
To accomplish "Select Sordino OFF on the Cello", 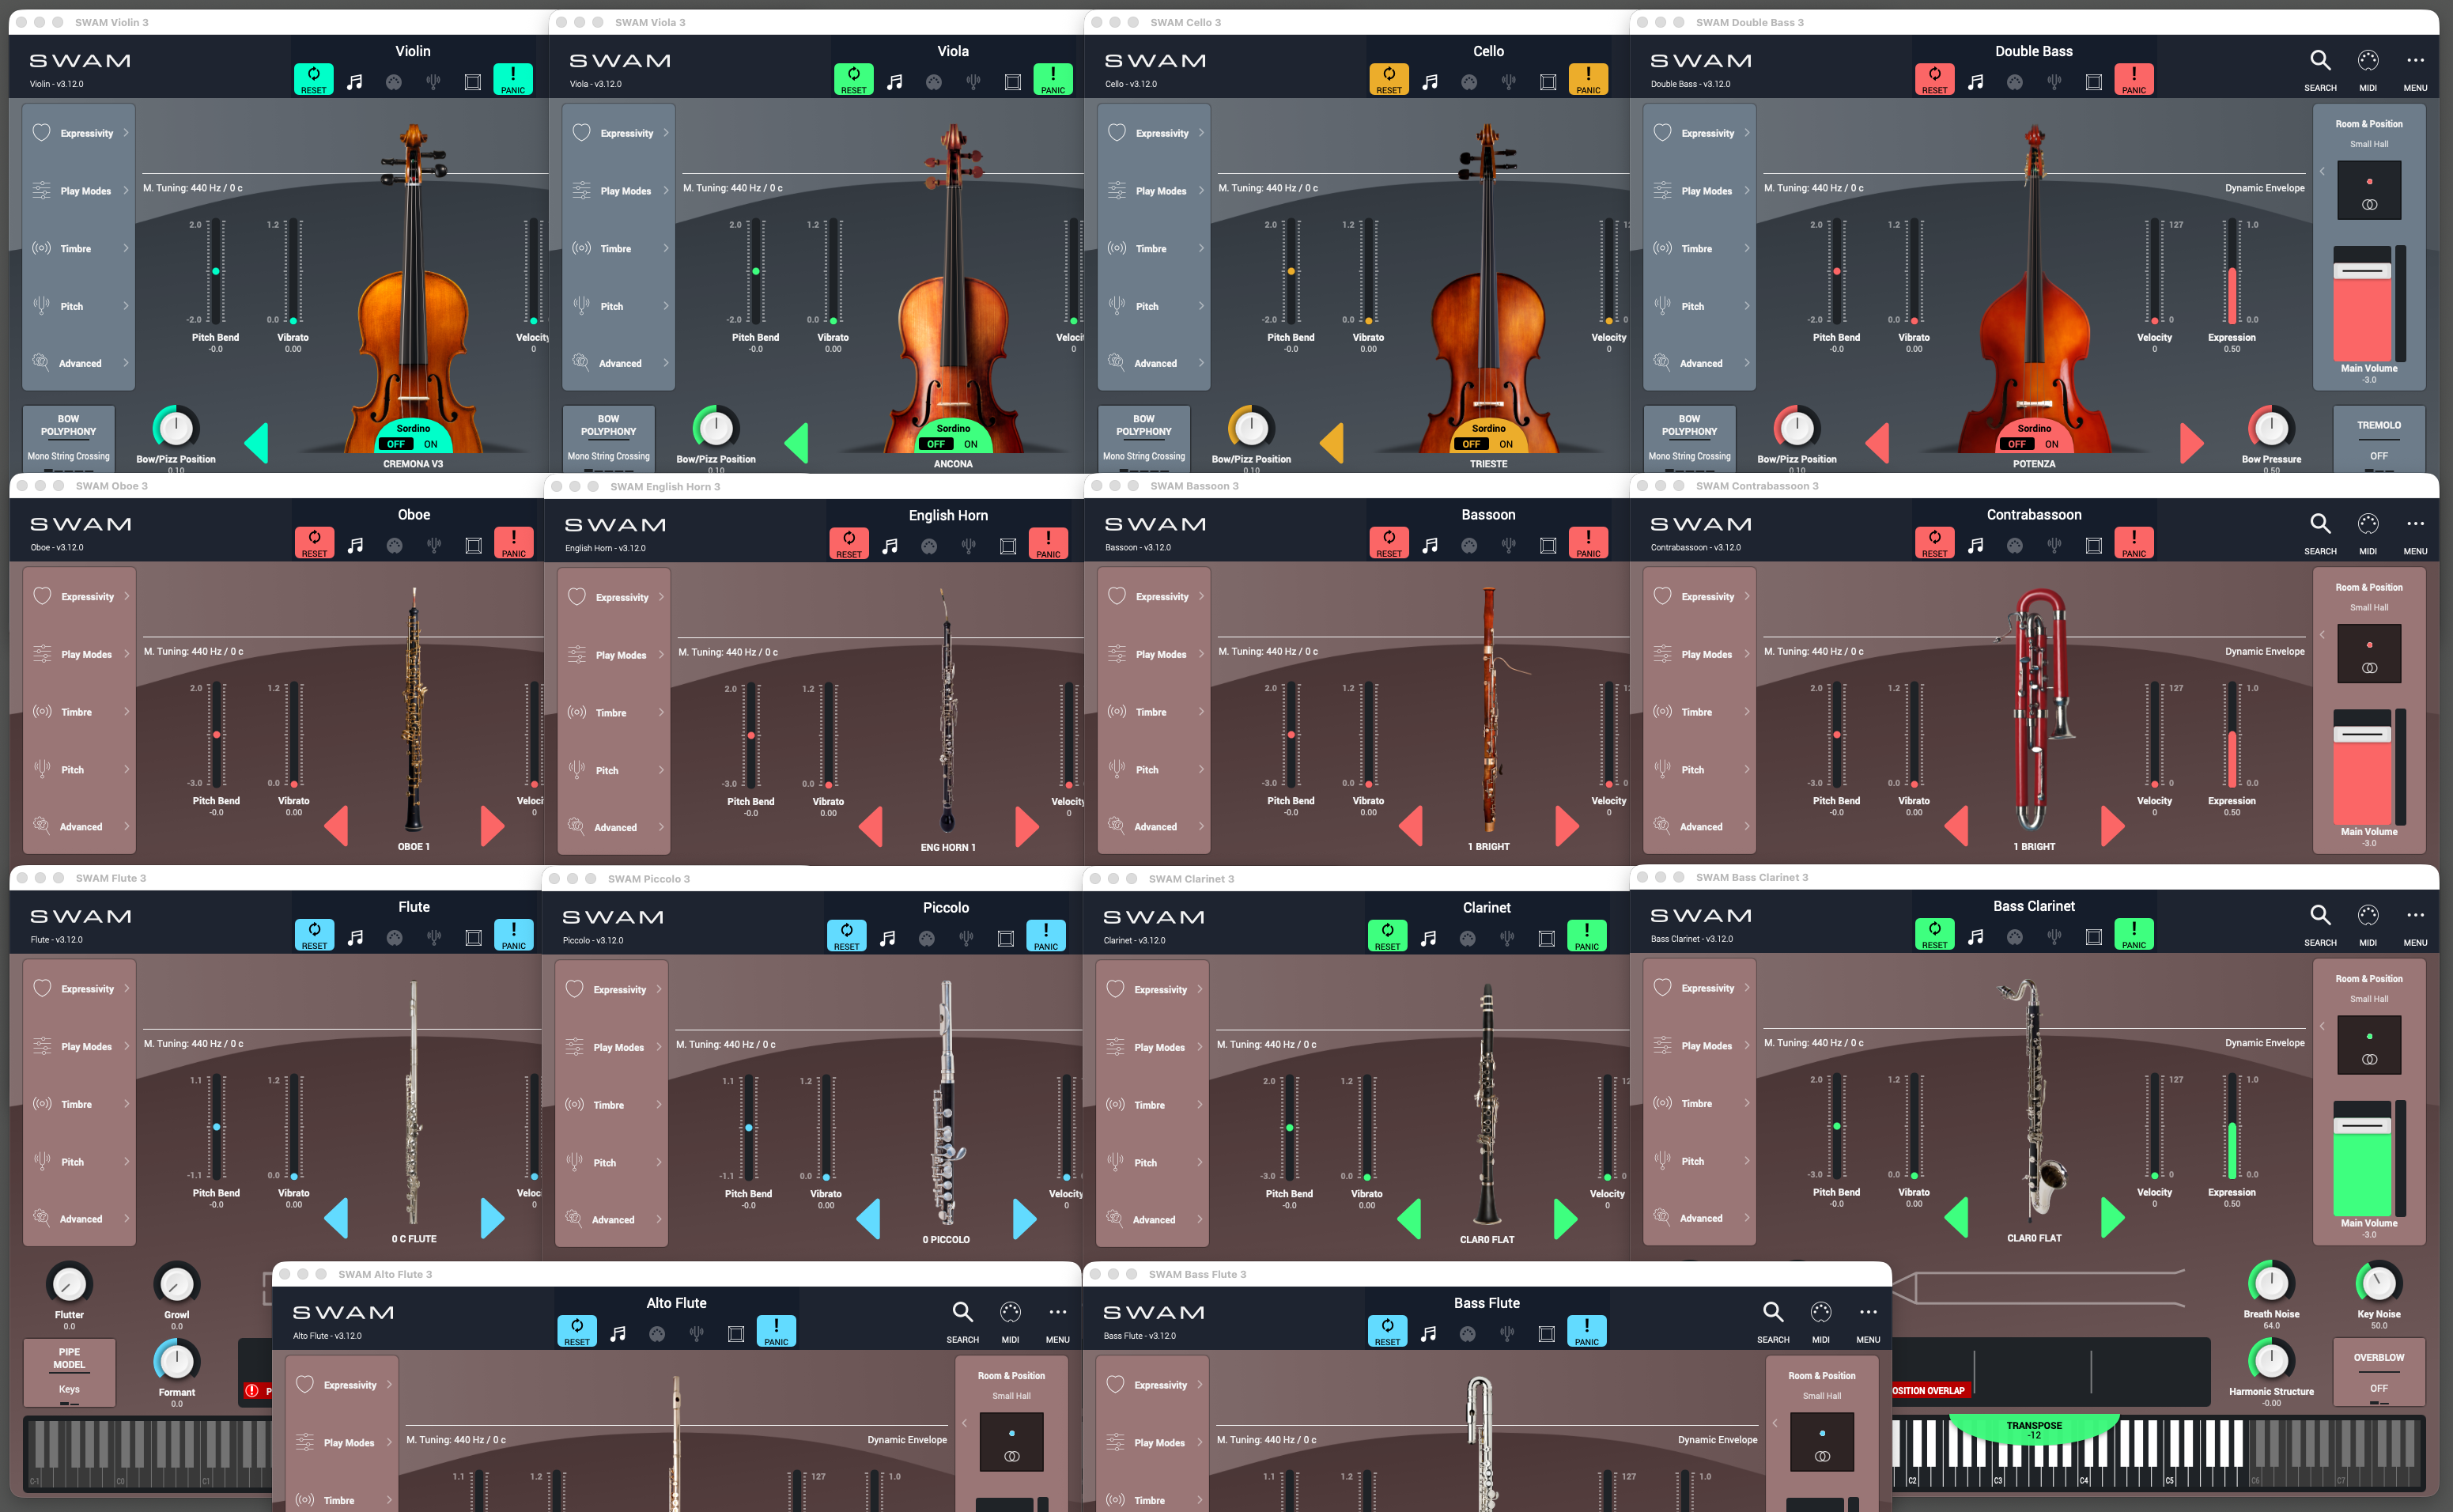I will coord(1471,444).
